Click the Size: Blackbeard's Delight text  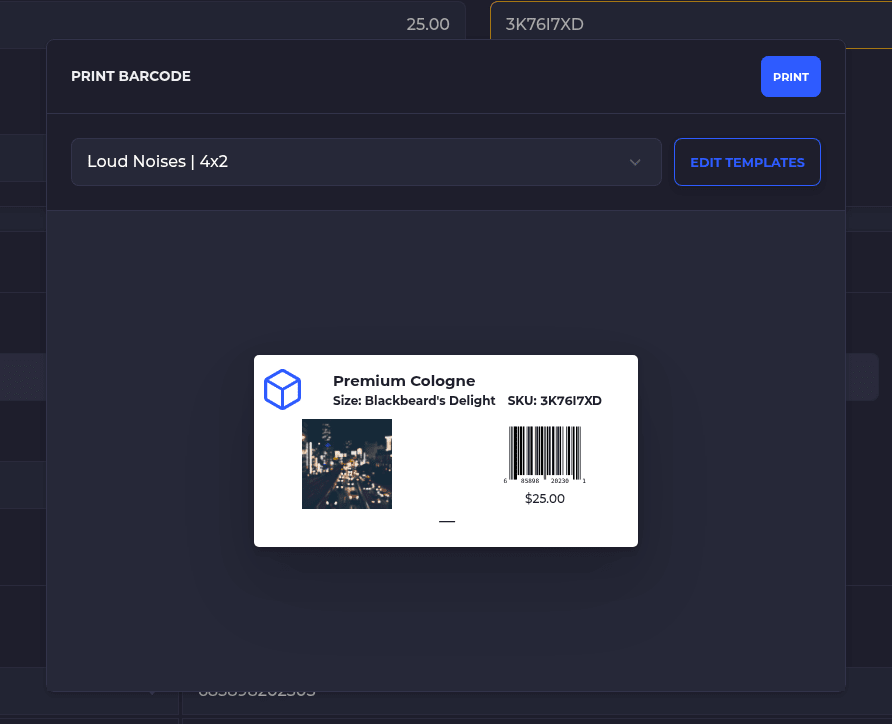click(414, 400)
